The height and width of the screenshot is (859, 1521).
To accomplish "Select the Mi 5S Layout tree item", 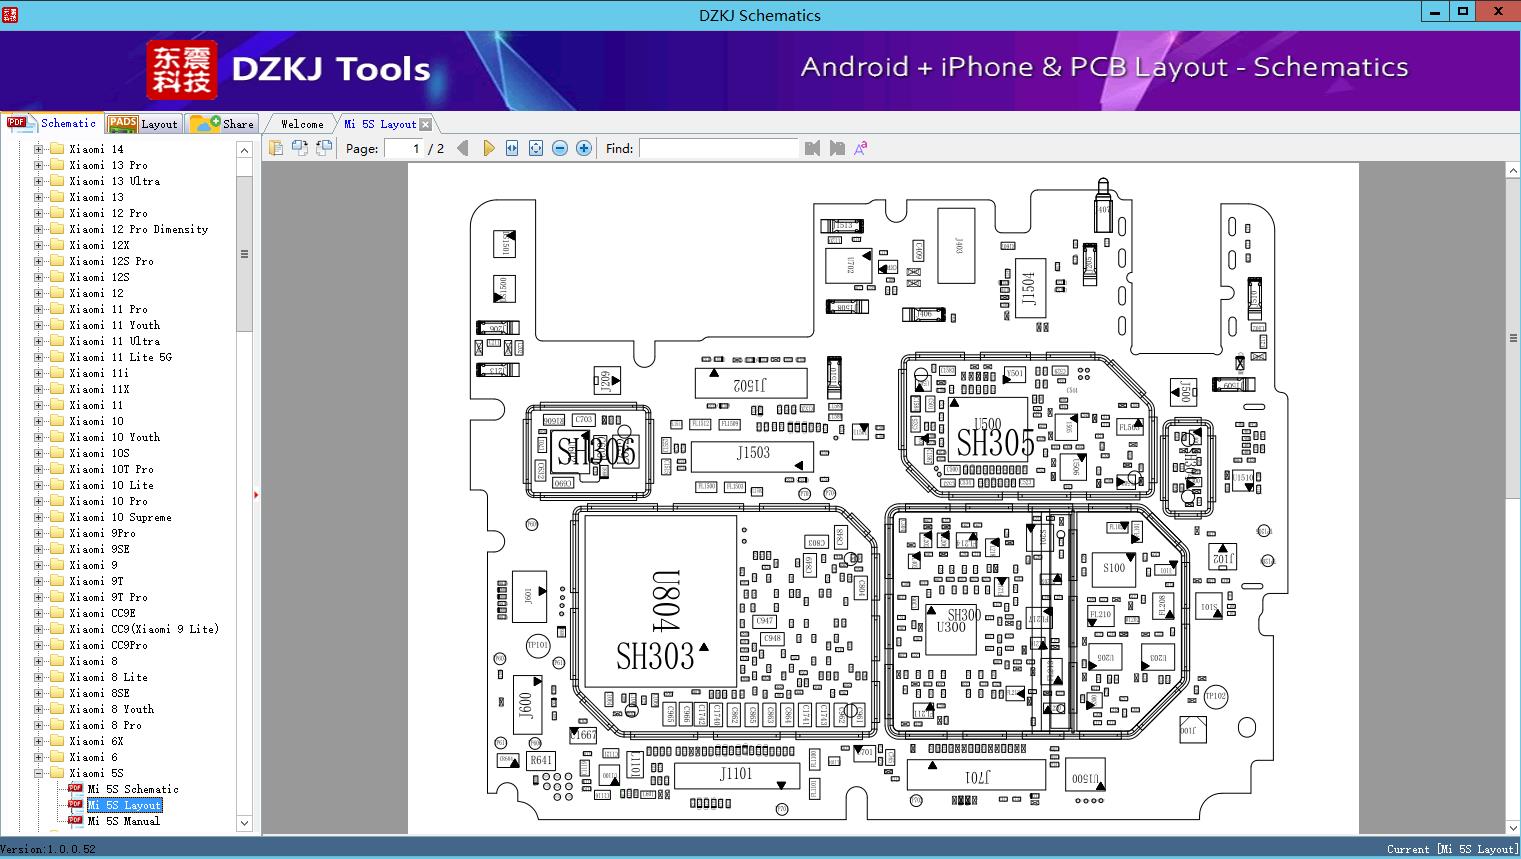I will point(124,805).
